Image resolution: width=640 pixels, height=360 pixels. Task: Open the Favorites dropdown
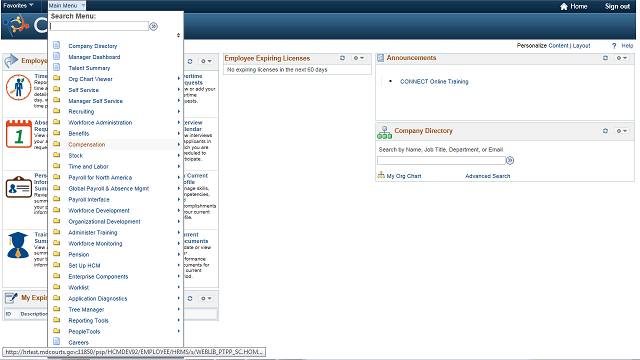coord(18,6)
